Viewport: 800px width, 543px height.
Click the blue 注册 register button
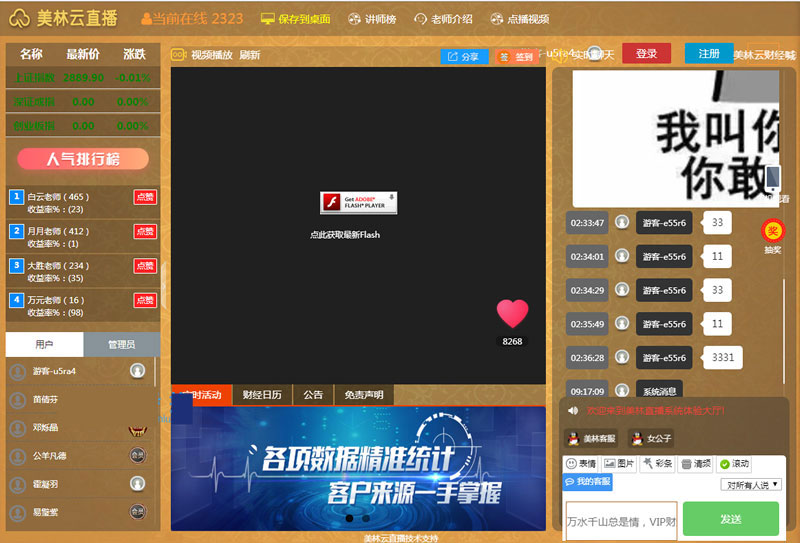[x=708, y=54]
